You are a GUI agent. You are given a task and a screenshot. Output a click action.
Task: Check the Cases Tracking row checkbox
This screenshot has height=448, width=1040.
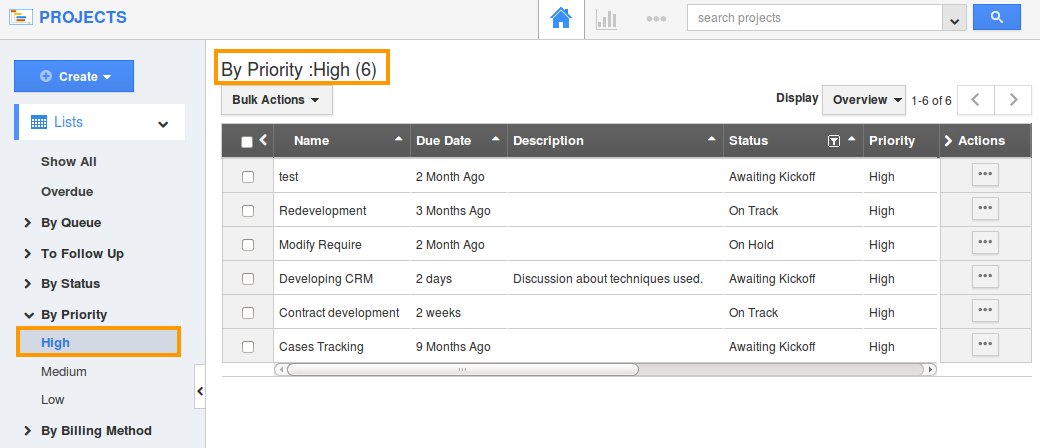click(248, 346)
